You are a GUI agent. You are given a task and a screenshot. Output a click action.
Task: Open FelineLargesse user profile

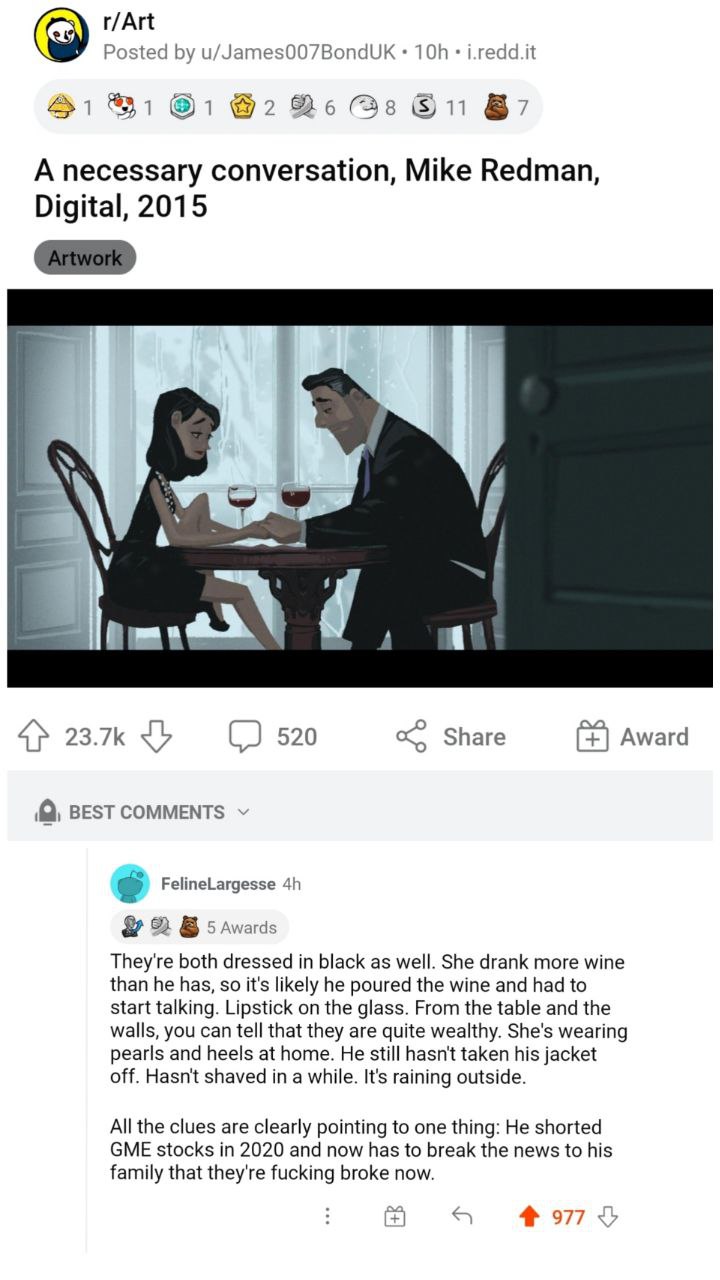click(217, 884)
